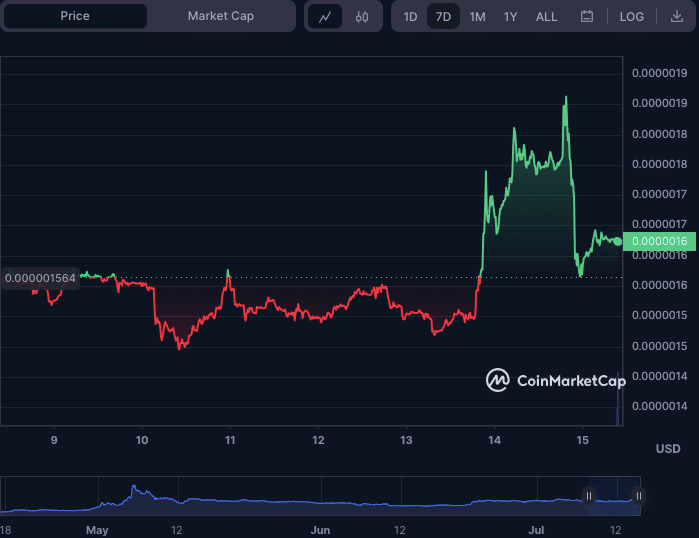Set time range to 1Y
The image size is (699, 538).
(x=511, y=17)
